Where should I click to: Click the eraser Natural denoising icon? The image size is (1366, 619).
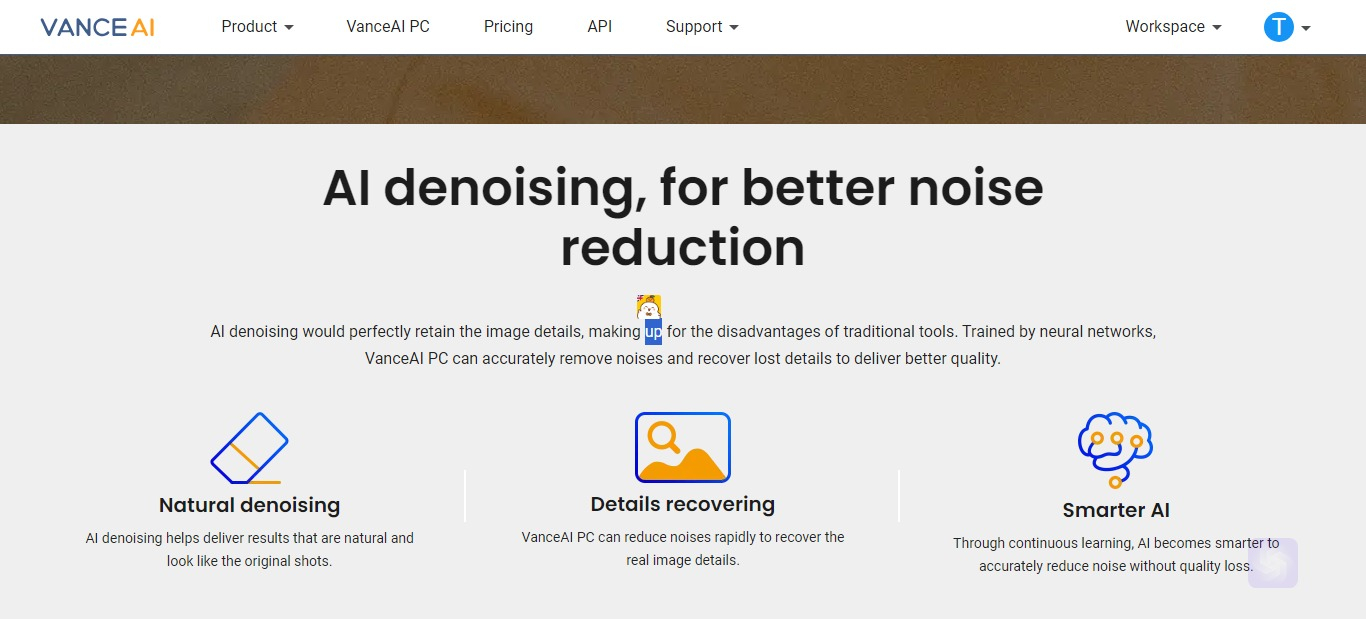click(x=250, y=448)
